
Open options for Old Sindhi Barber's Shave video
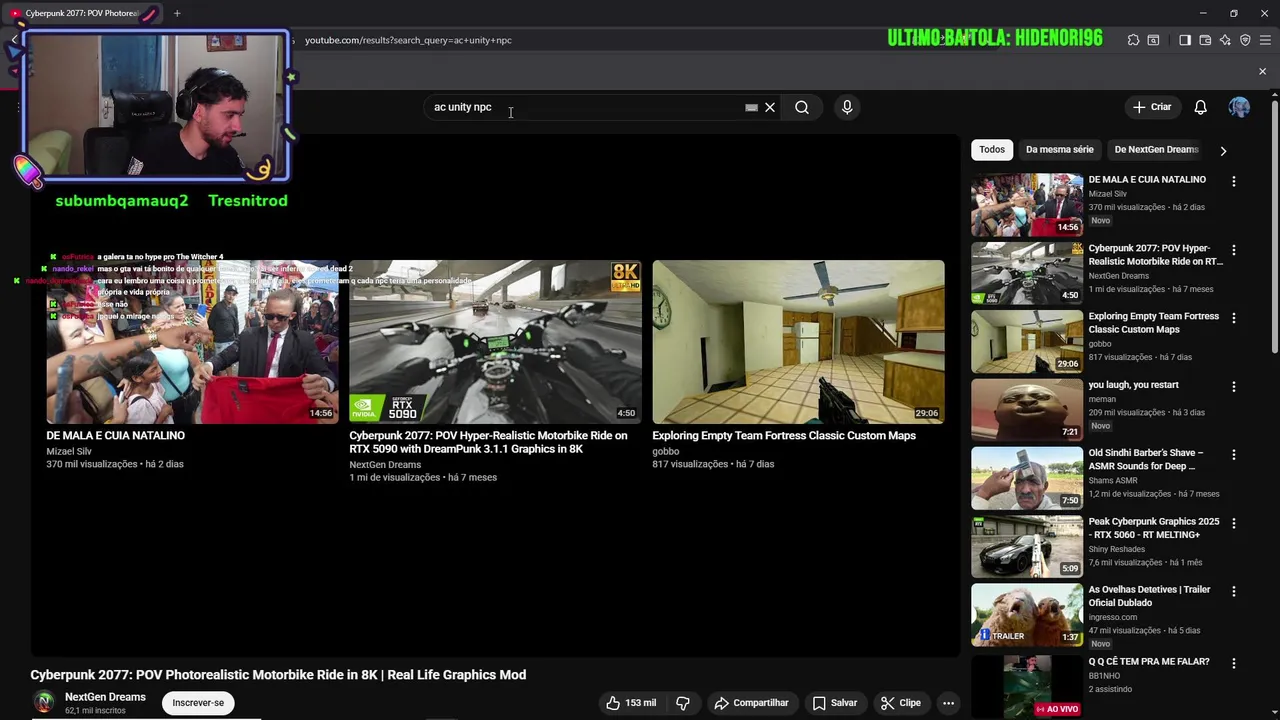click(1233, 454)
